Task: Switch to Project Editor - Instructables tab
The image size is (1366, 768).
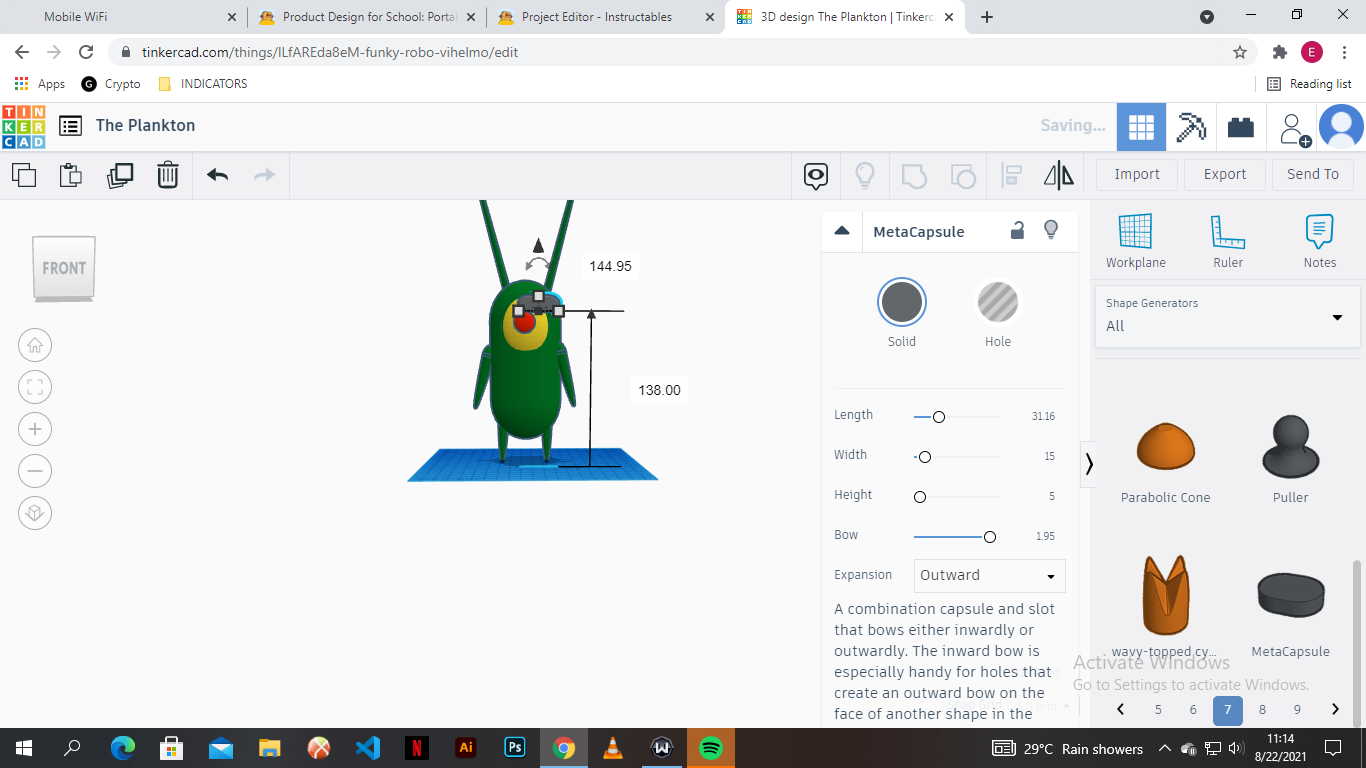Action: pyautogui.click(x=605, y=17)
